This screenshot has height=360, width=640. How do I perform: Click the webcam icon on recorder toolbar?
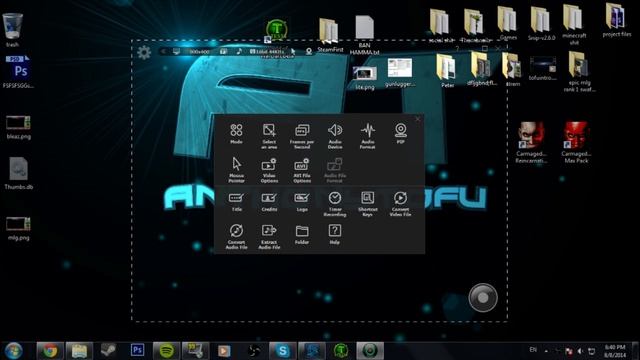click(x=309, y=51)
